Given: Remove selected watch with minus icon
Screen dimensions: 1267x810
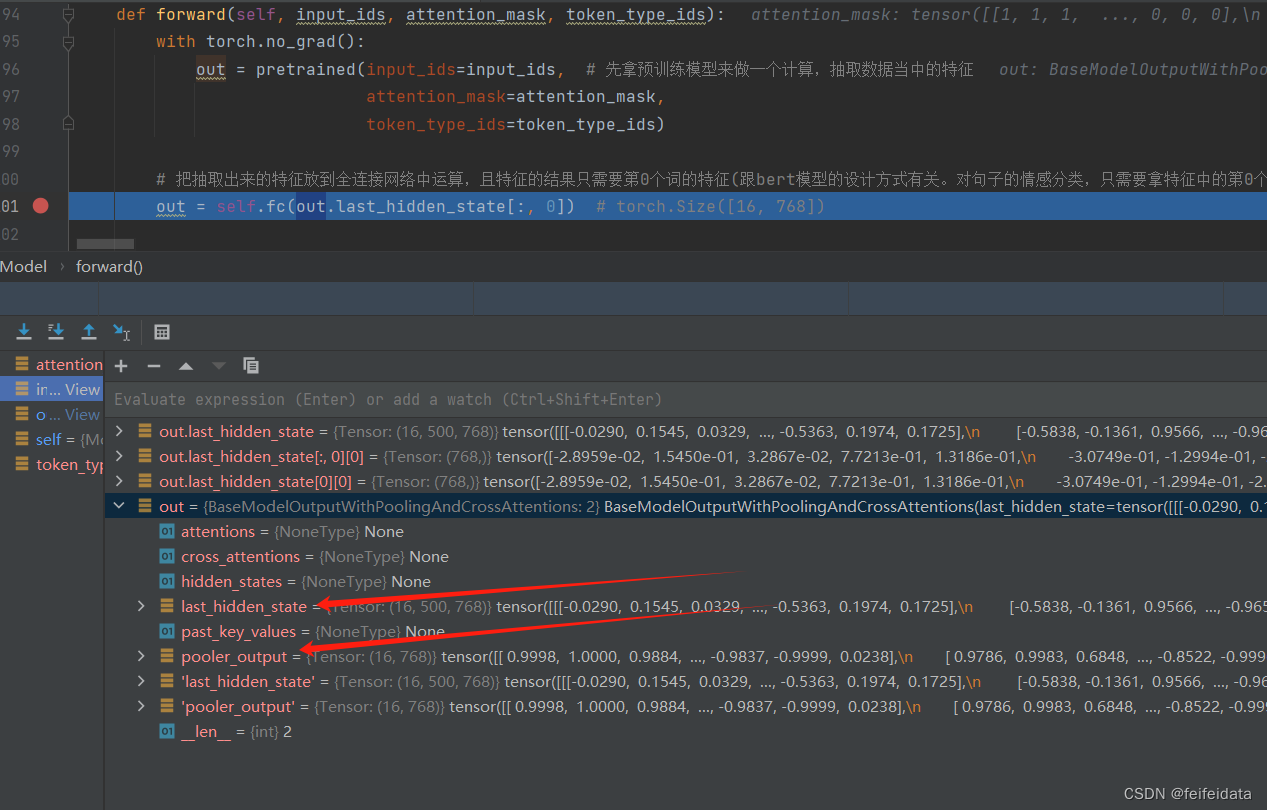Looking at the screenshot, I should [x=153, y=366].
